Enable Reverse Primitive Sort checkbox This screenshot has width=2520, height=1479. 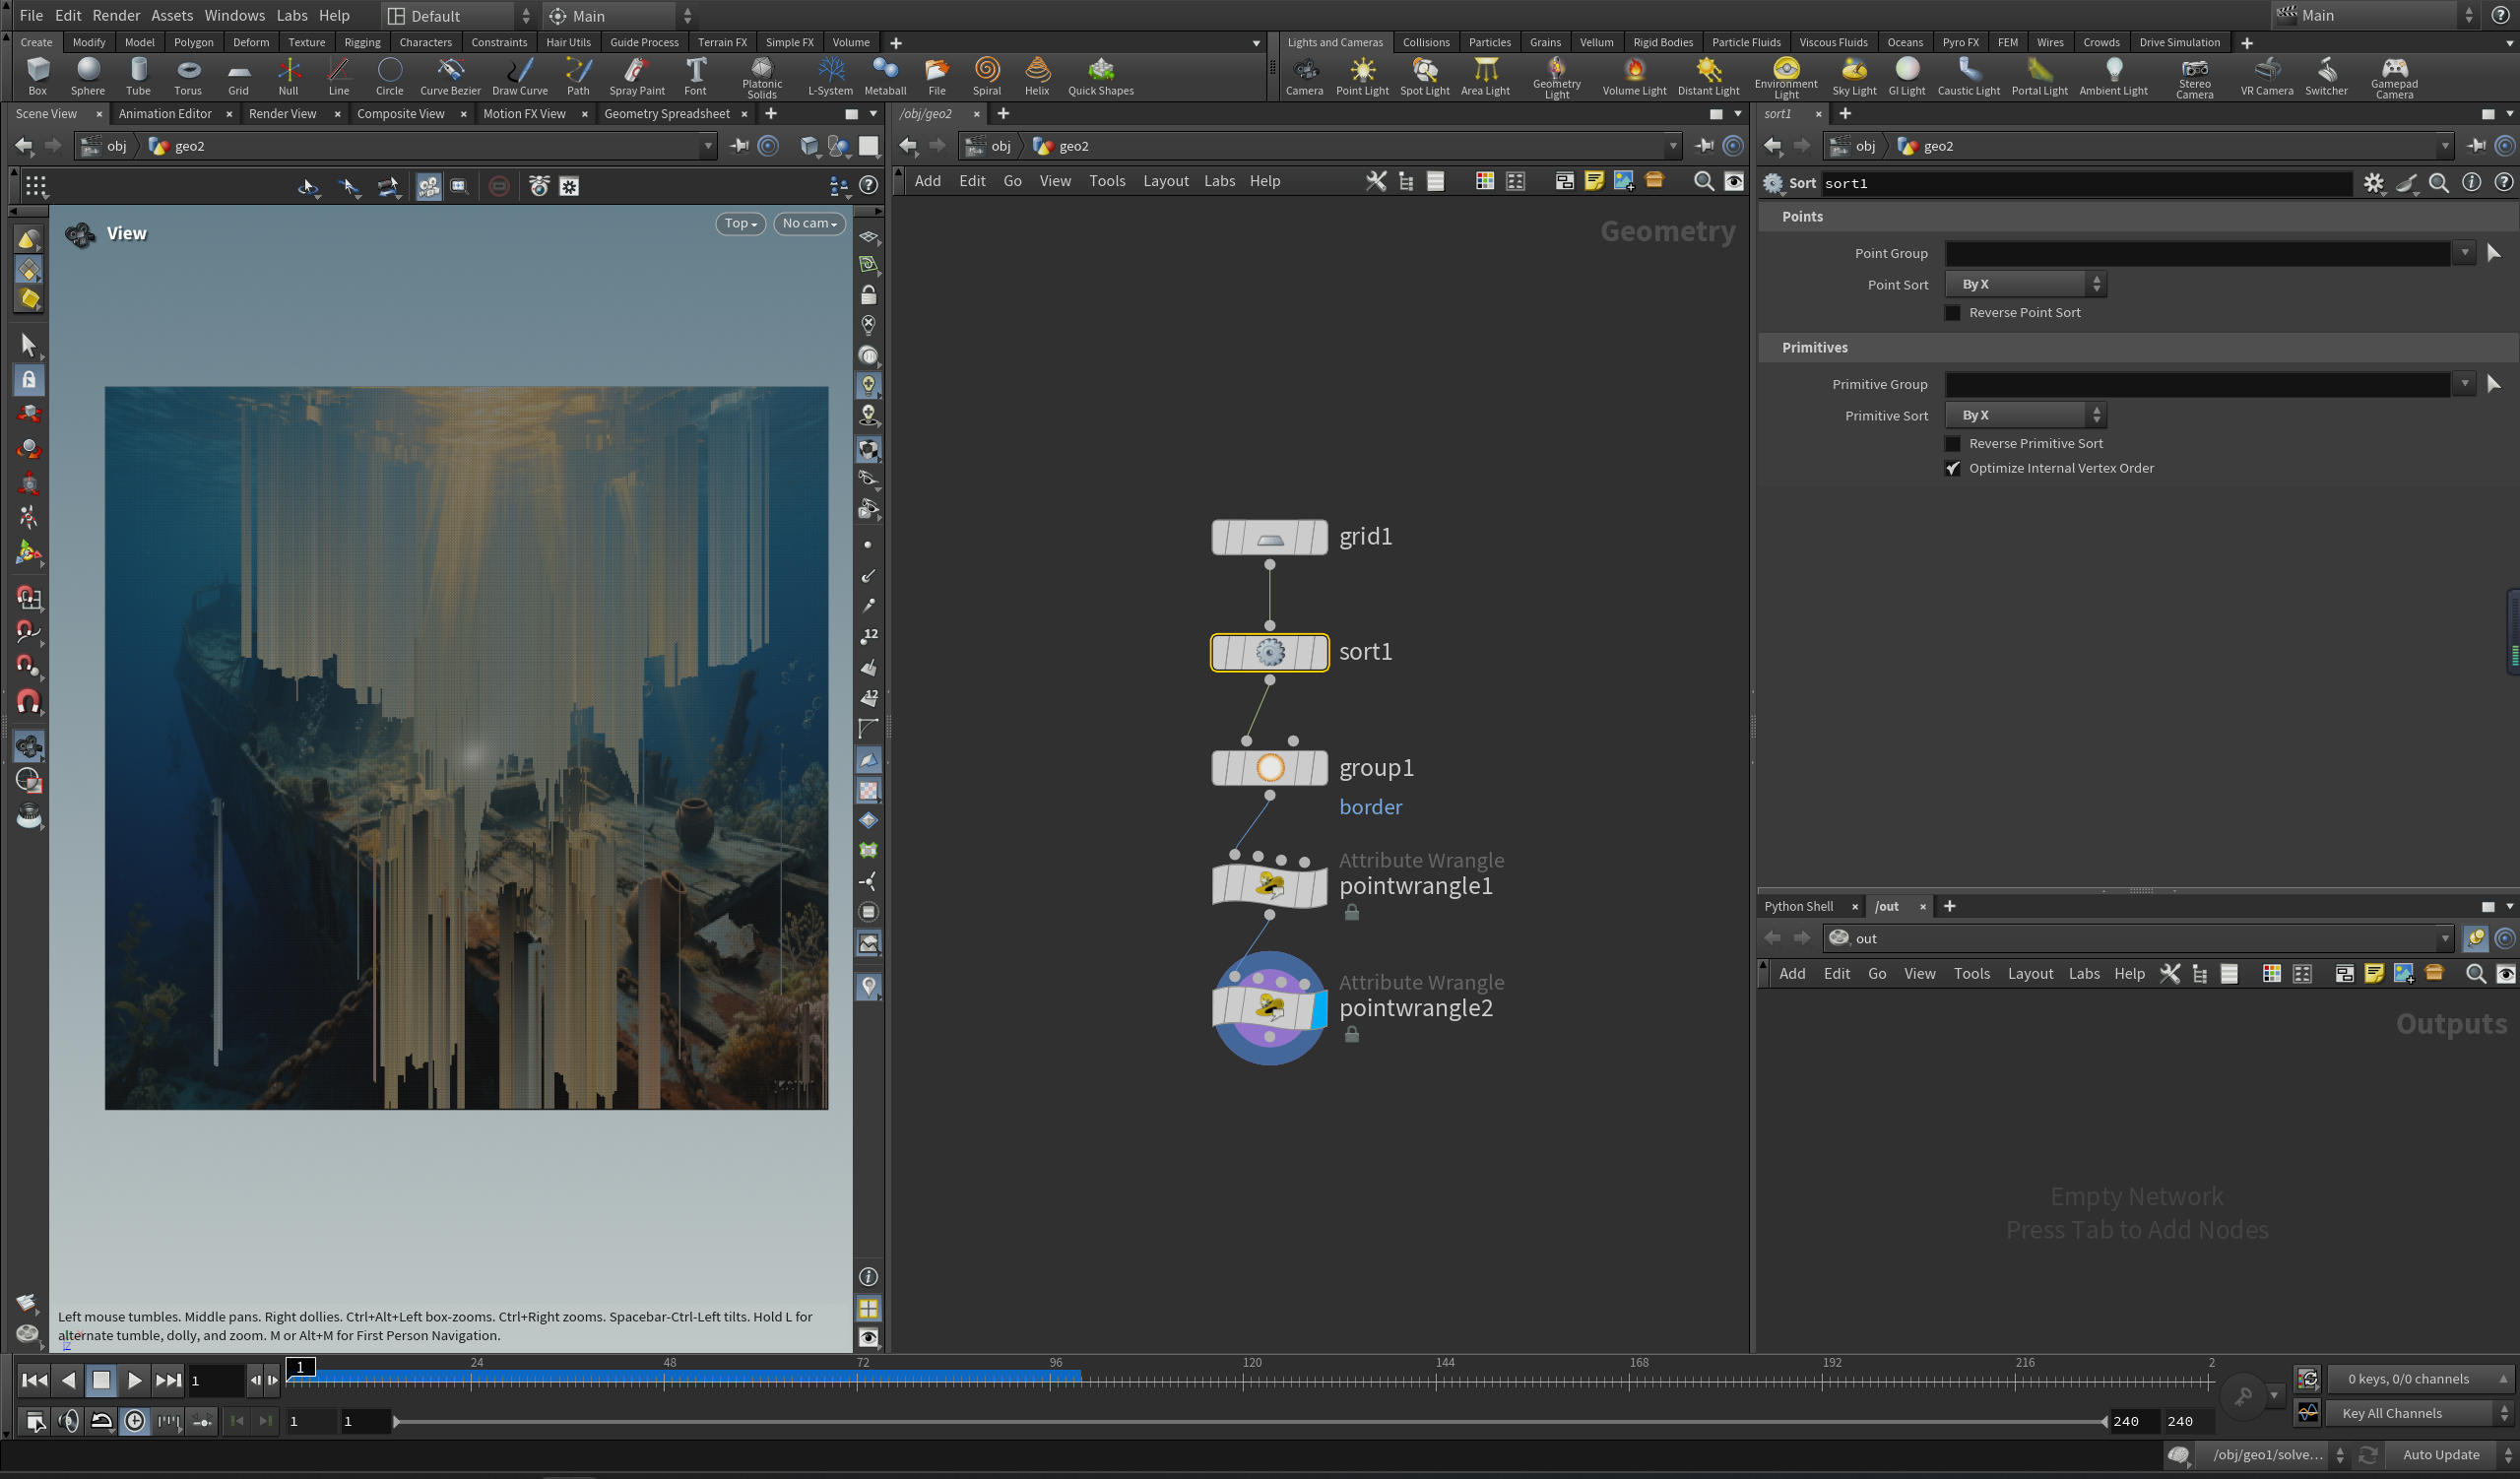pyautogui.click(x=1952, y=444)
